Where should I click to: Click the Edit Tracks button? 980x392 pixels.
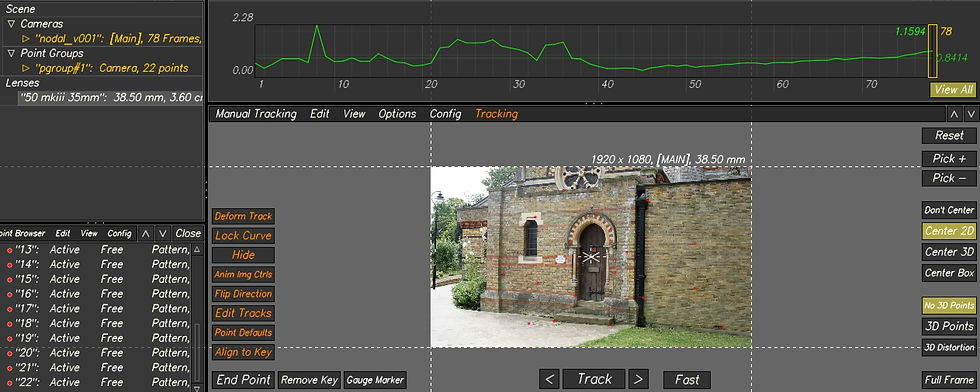pyautogui.click(x=243, y=313)
